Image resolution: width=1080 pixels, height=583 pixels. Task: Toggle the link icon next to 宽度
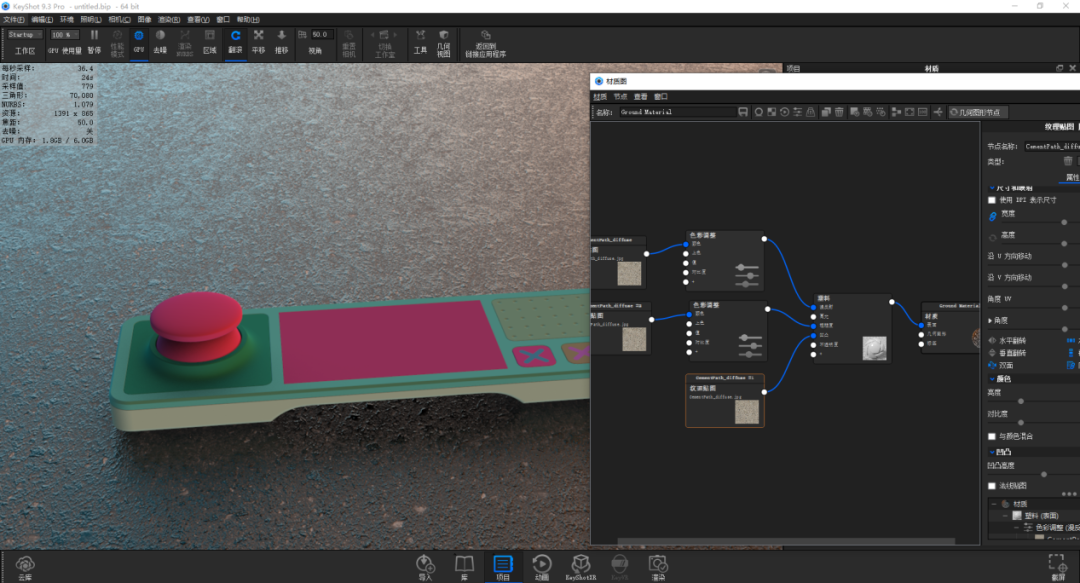tap(993, 216)
